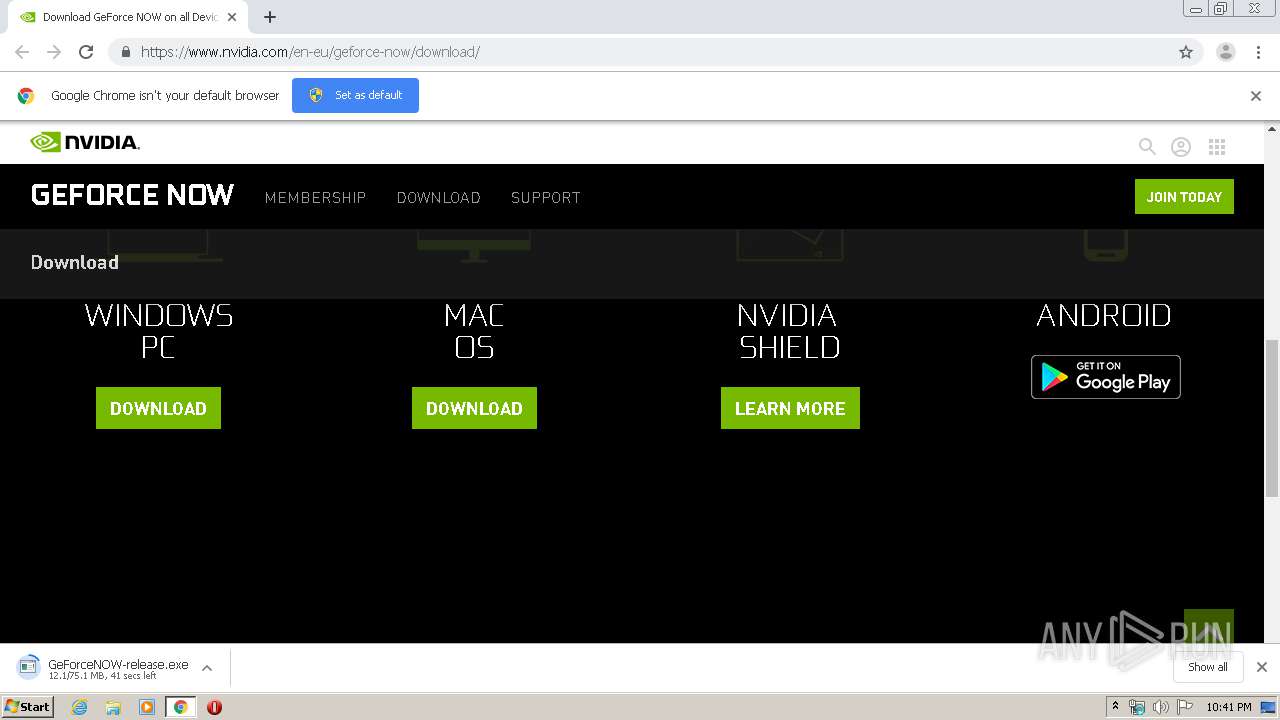This screenshot has height=720, width=1280.
Task: Dismiss the default browser infobar
Action: point(1256,96)
